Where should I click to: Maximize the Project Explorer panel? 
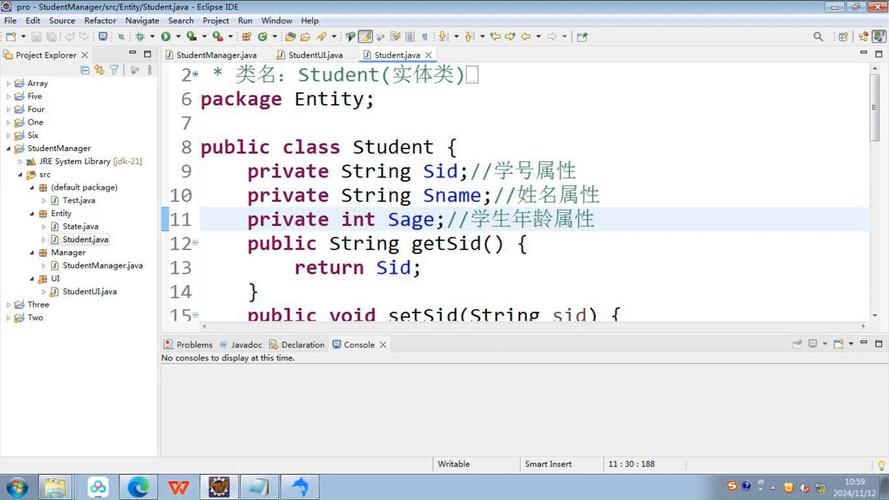pyautogui.click(x=147, y=54)
